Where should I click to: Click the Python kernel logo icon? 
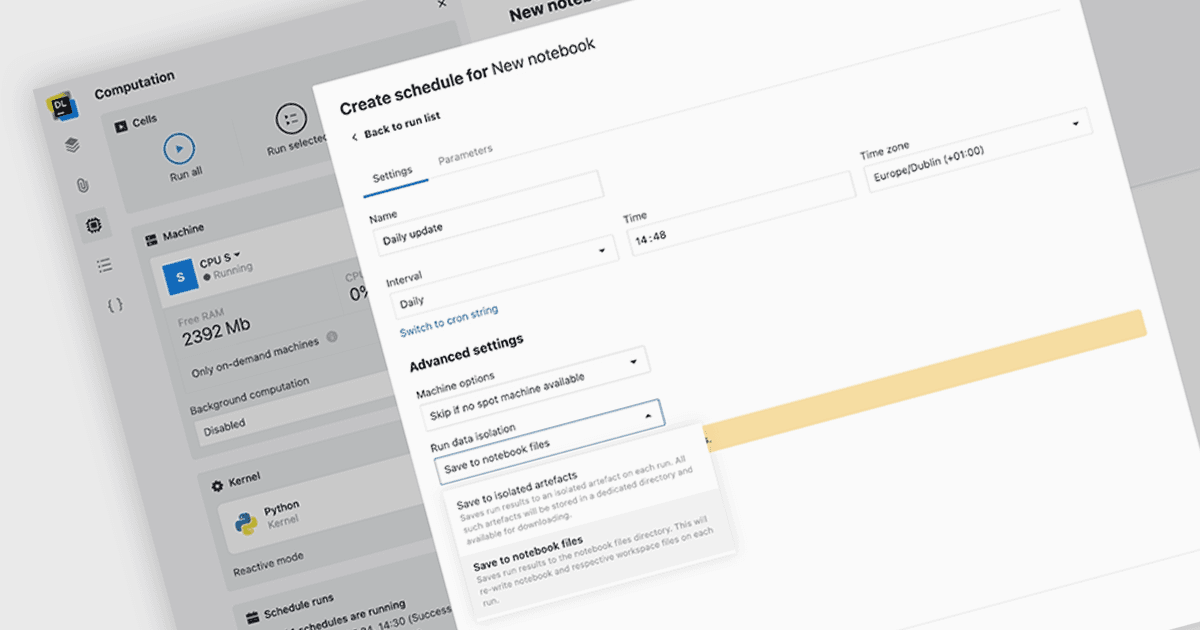pos(245,522)
